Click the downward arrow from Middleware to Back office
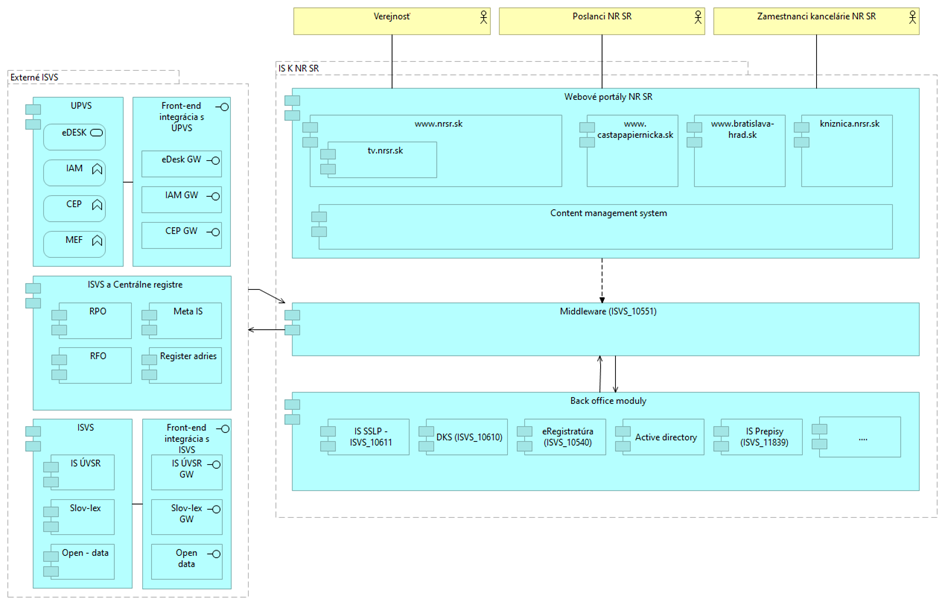 click(x=615, y=374)
